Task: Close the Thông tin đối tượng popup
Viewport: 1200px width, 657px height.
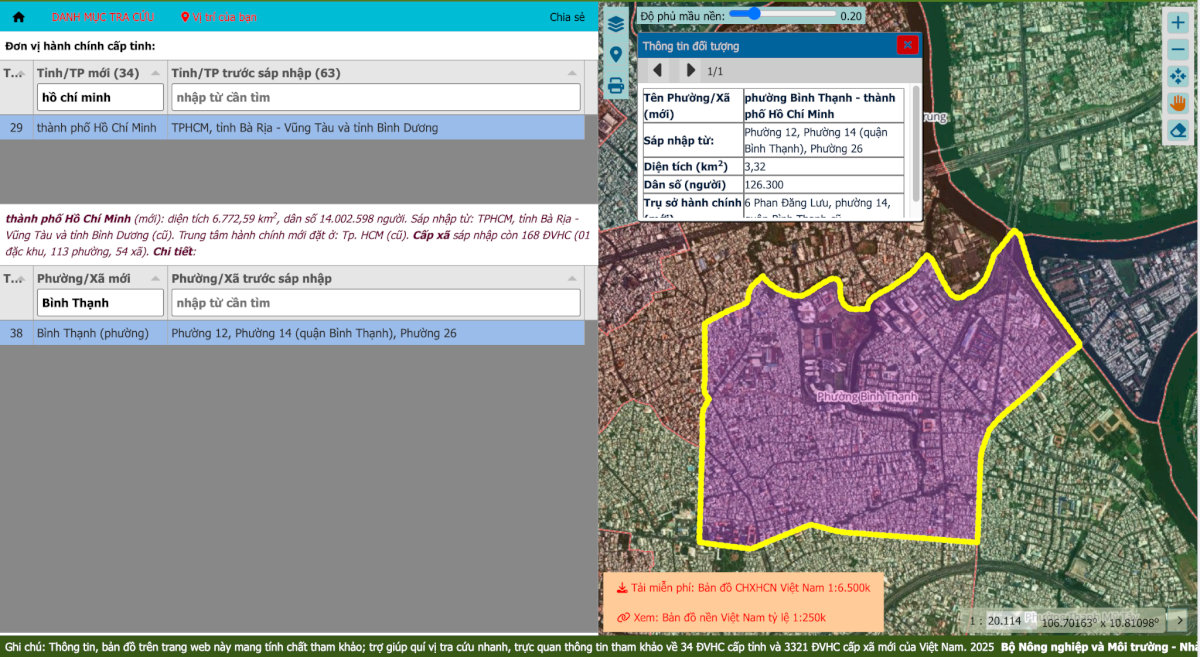Action: pos(907,45)
